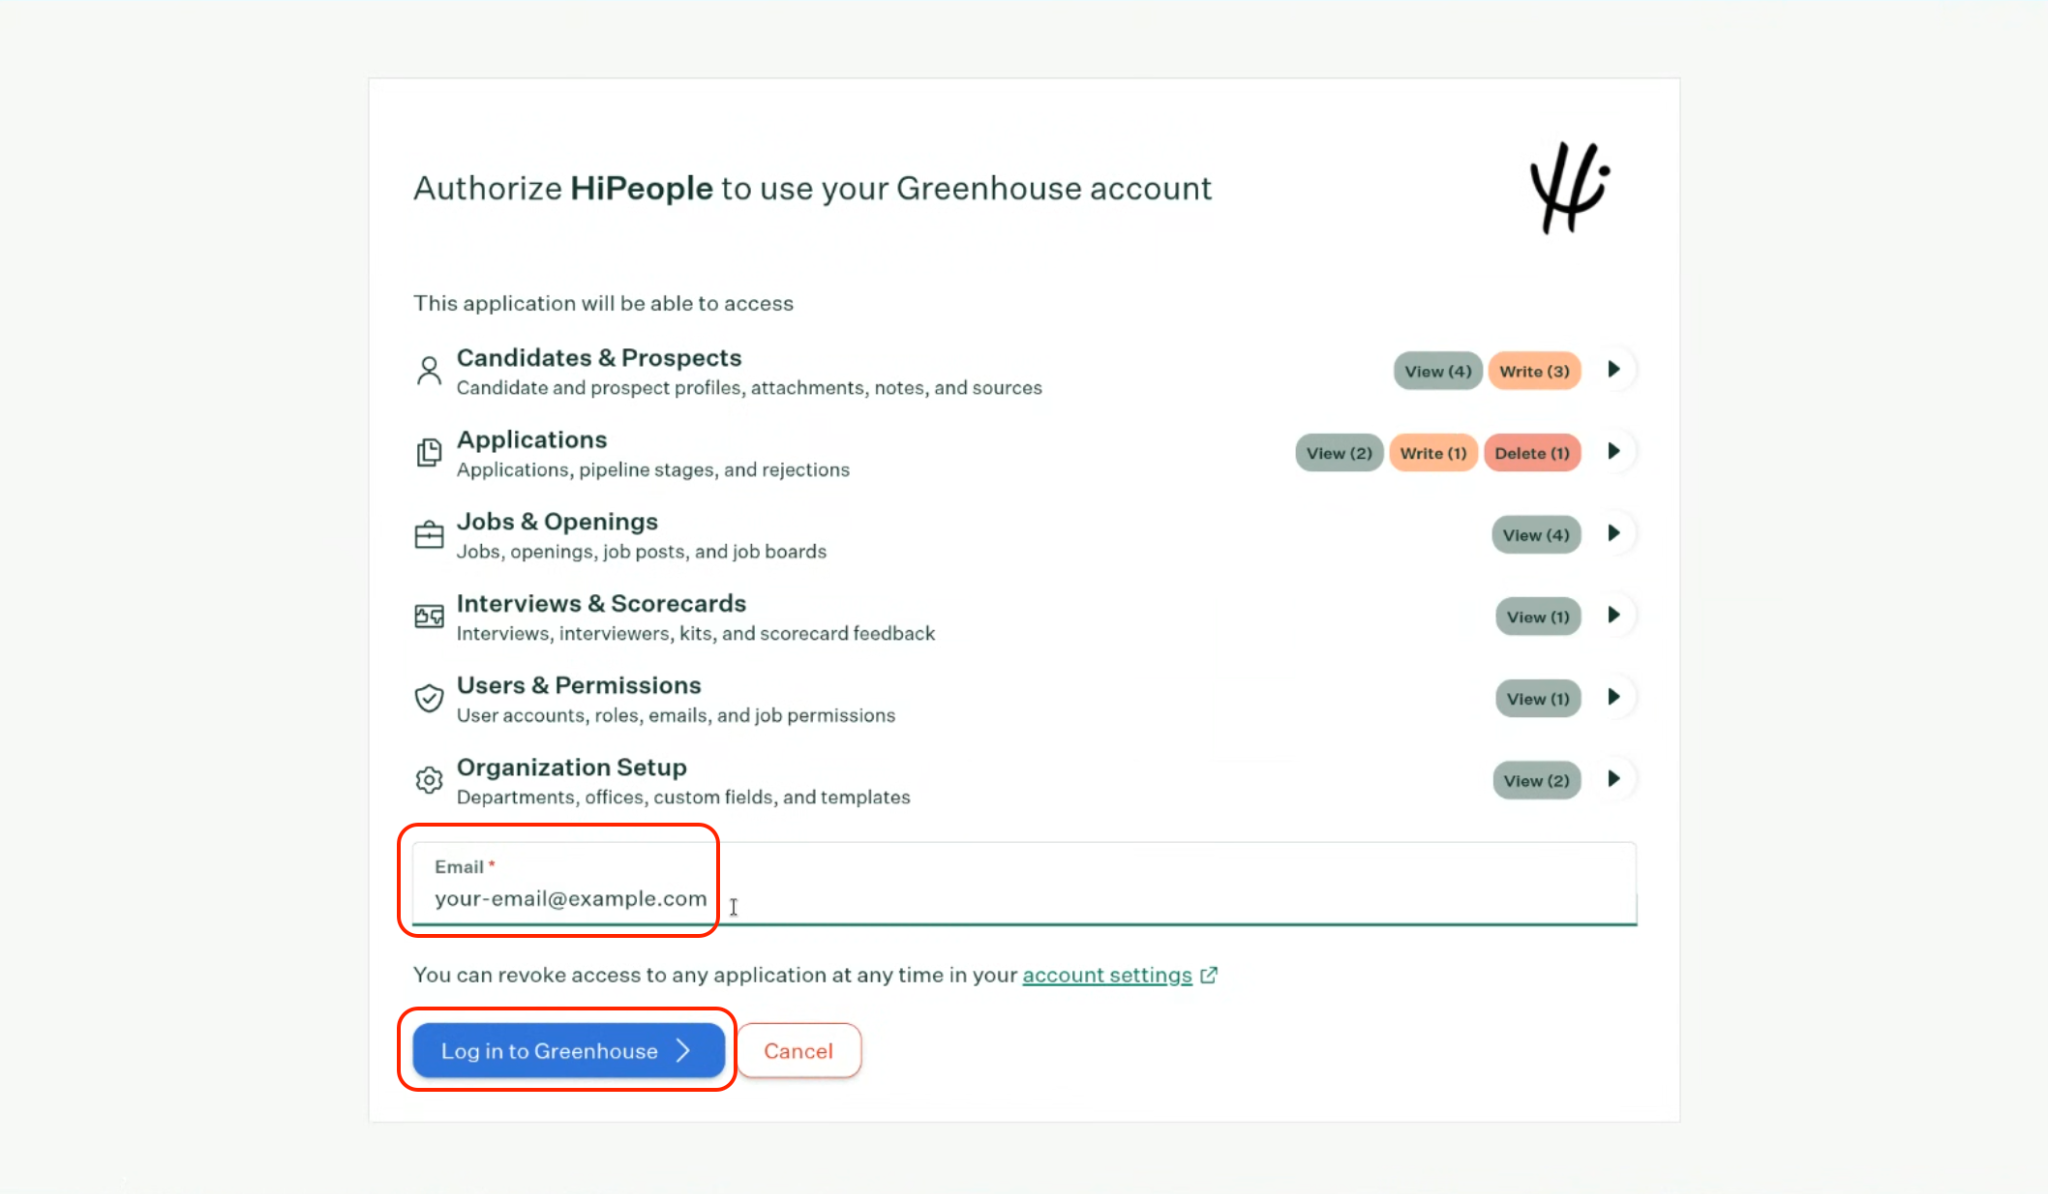This screenshot has height=1194, width=2048.
Task: Click View (1) badge for Interviews & Scorecards
Action: 1538,617
